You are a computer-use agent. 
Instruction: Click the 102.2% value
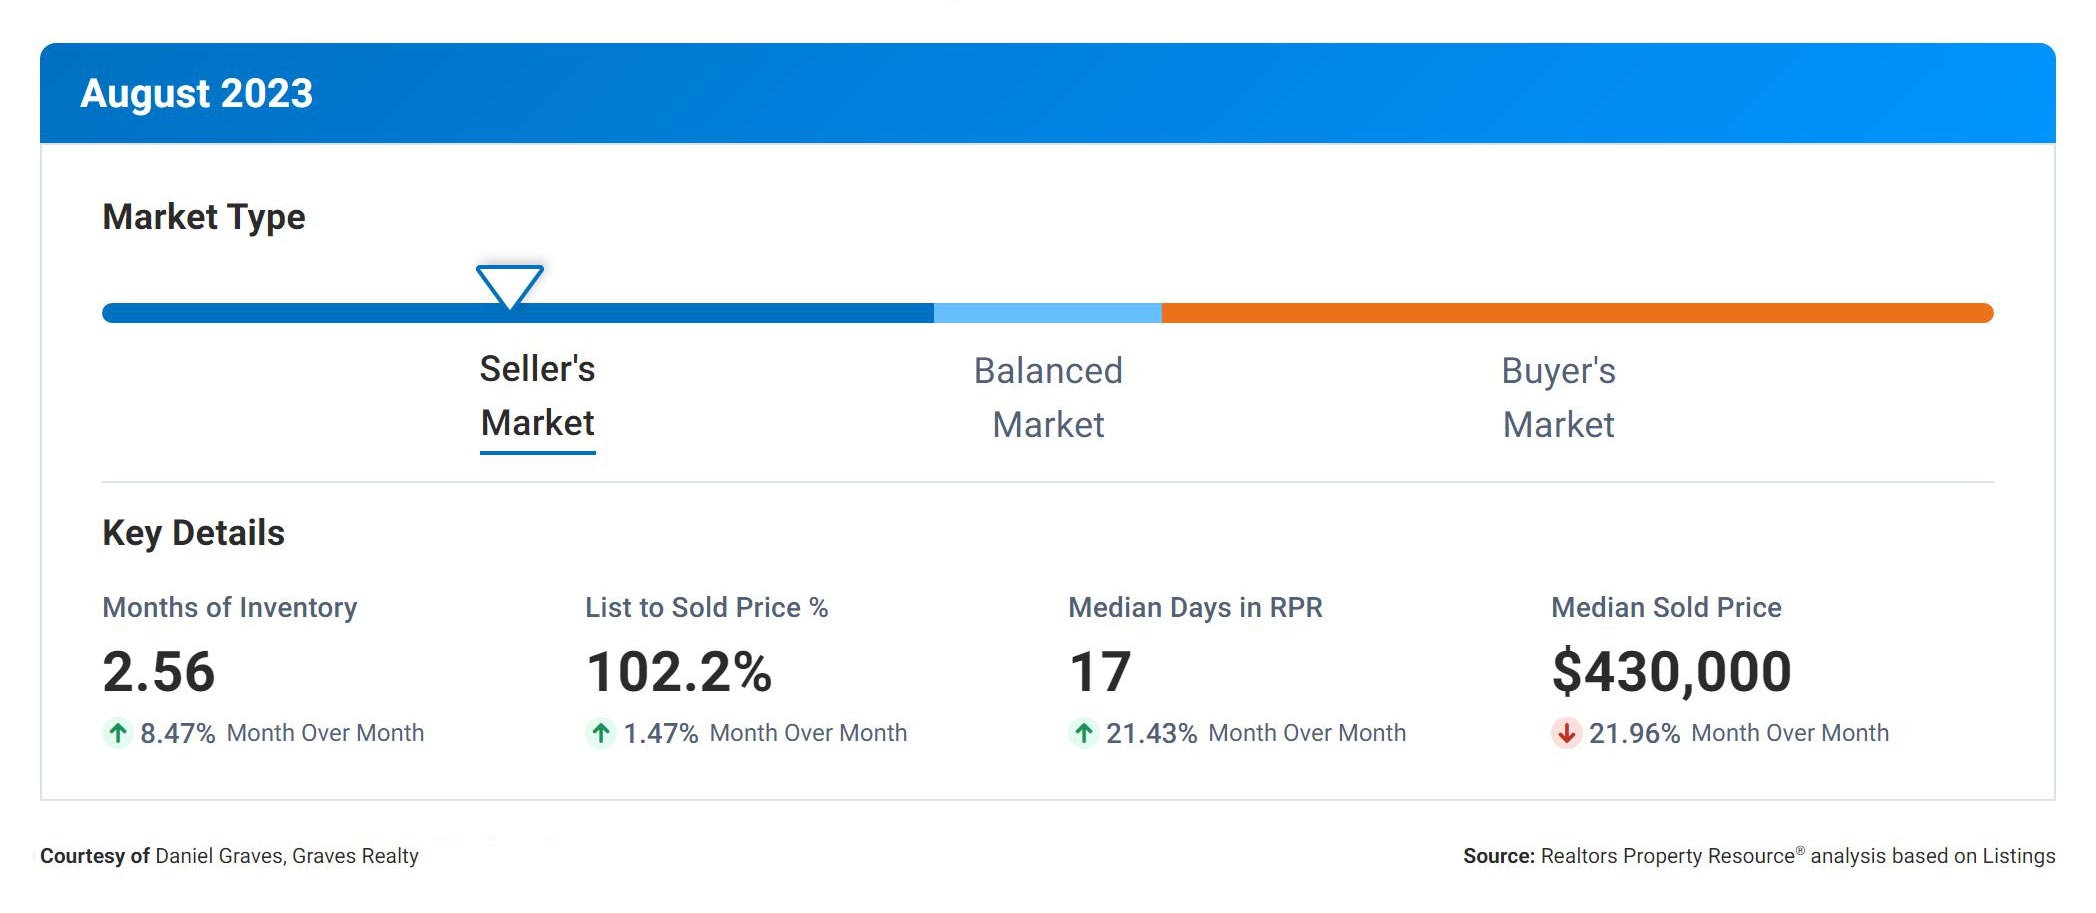679,671
